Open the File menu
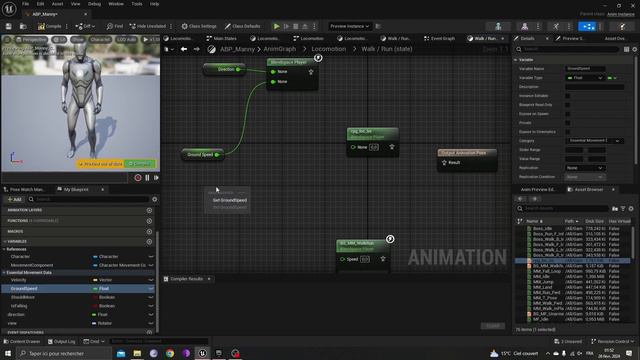 click(x=25, y=4)
